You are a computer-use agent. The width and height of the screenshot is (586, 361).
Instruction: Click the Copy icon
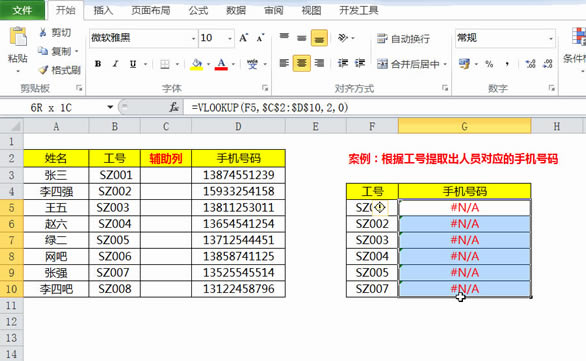pos(43,51)
